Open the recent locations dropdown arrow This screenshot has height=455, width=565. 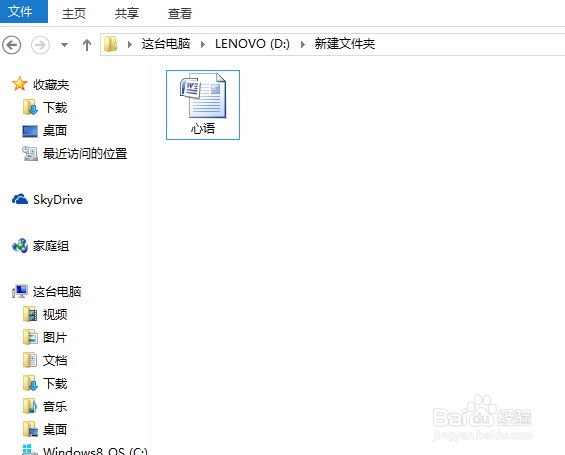pos(64,45)
